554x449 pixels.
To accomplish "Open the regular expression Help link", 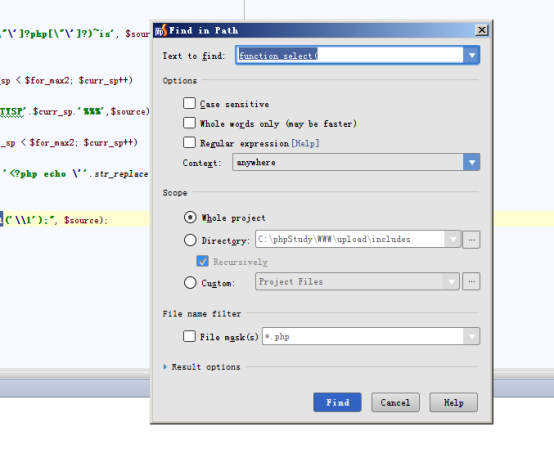I will tap(305, 143).
